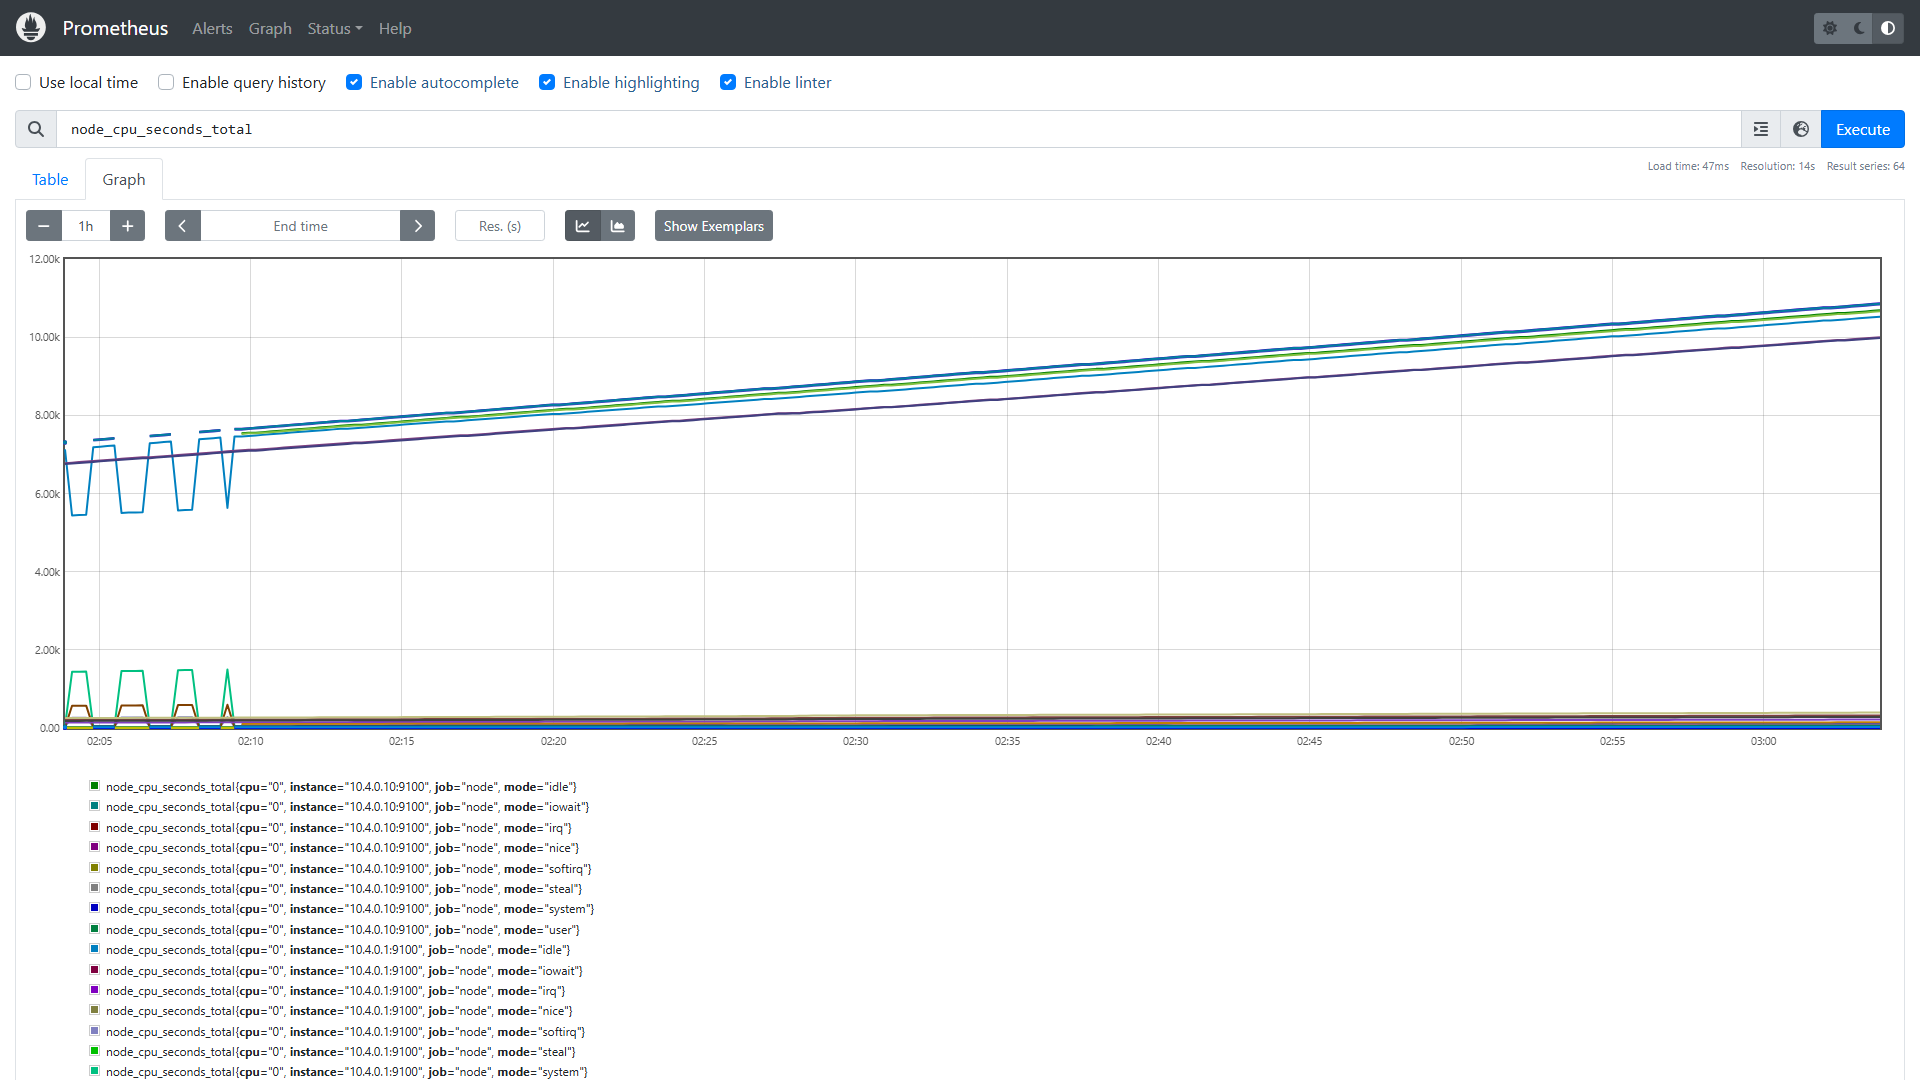Open the metrics explorer globe icon
1920x1080 pixels.
(x=1801, y=129)
